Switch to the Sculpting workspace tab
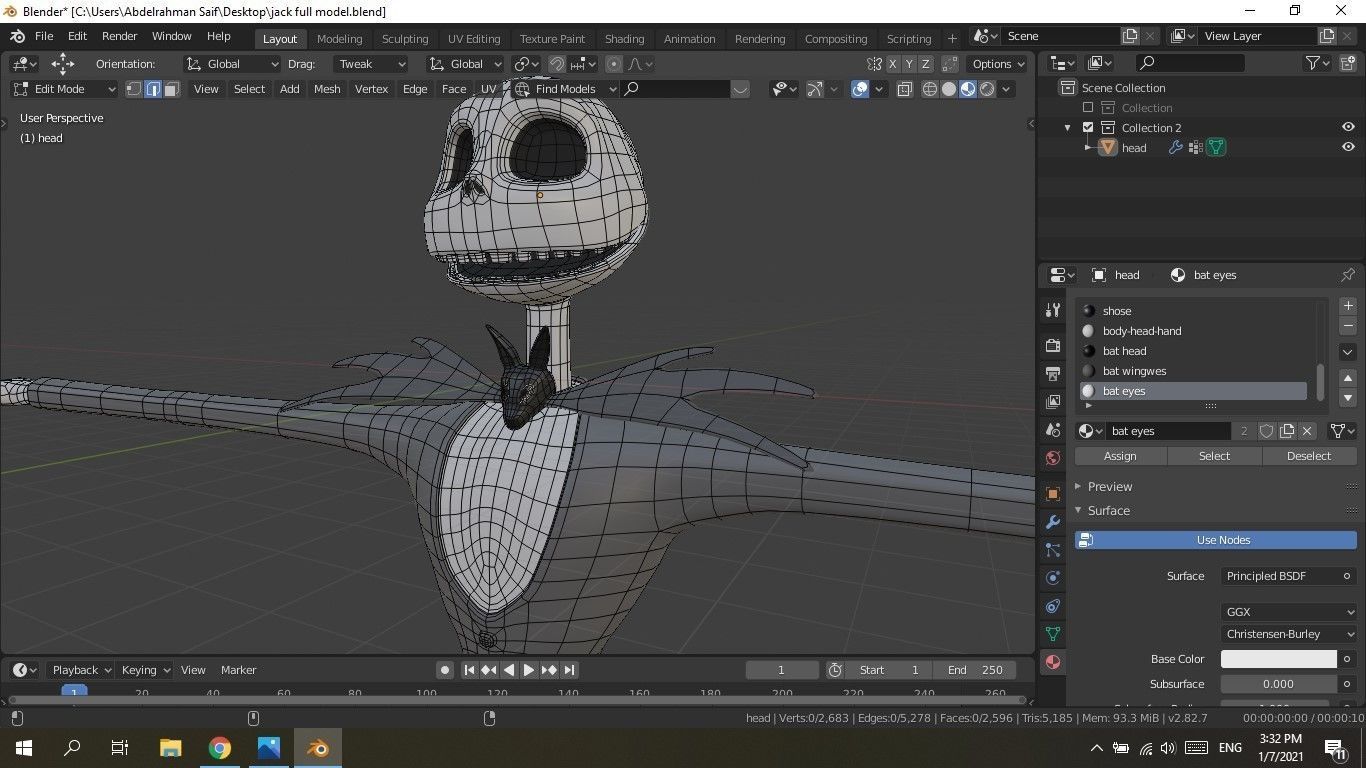1366x768 pixels. 405,39
